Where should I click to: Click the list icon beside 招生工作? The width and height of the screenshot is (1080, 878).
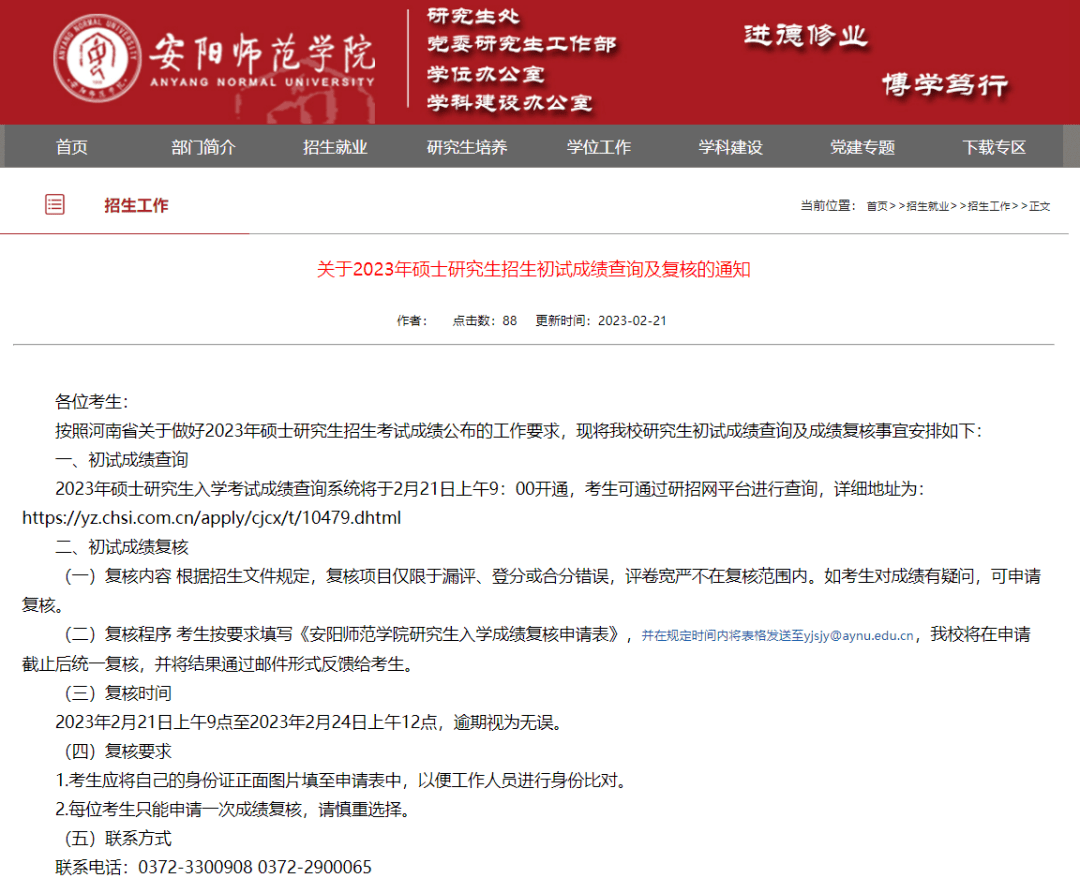(x=55, y=205)
